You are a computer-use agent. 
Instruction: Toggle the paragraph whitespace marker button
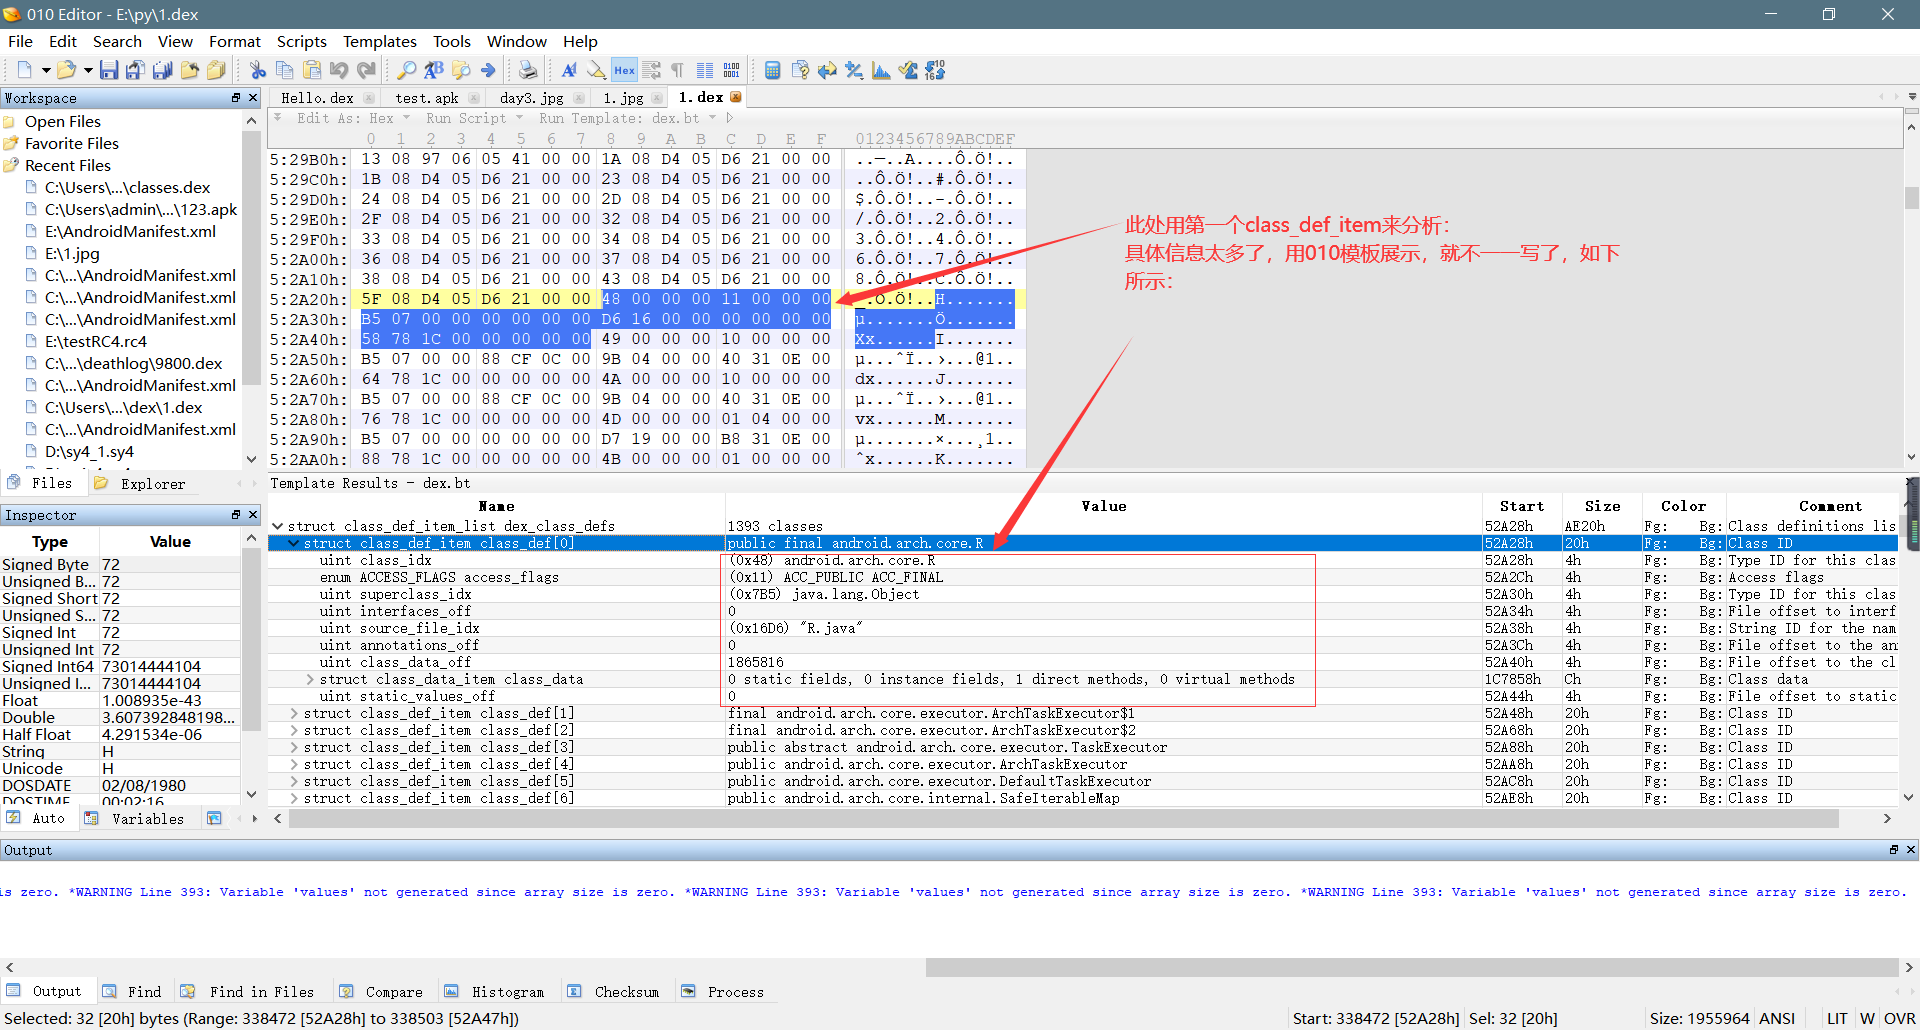[x=678, y=70]
